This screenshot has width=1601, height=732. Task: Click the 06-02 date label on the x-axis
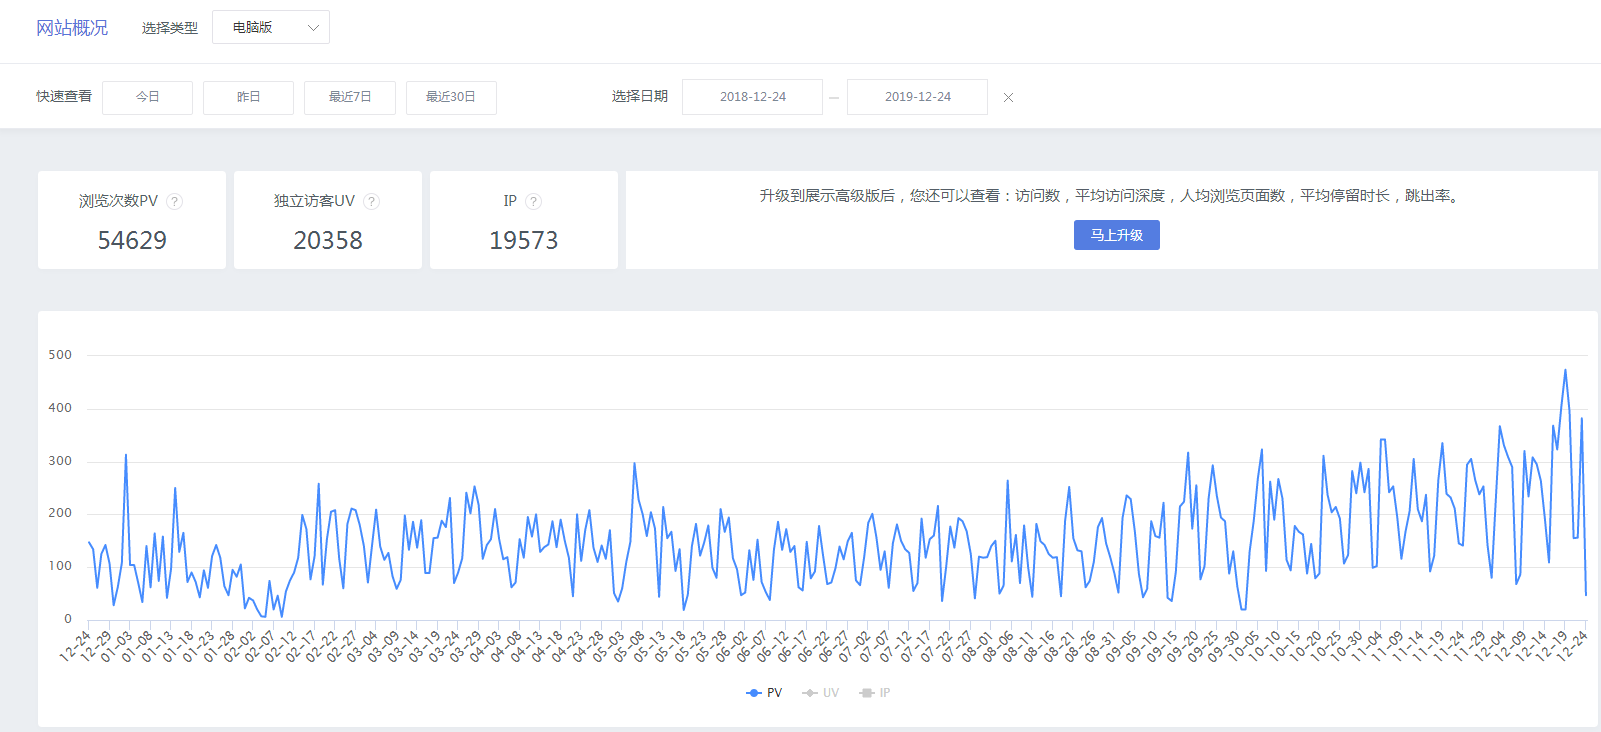click(x=733, y=646)
